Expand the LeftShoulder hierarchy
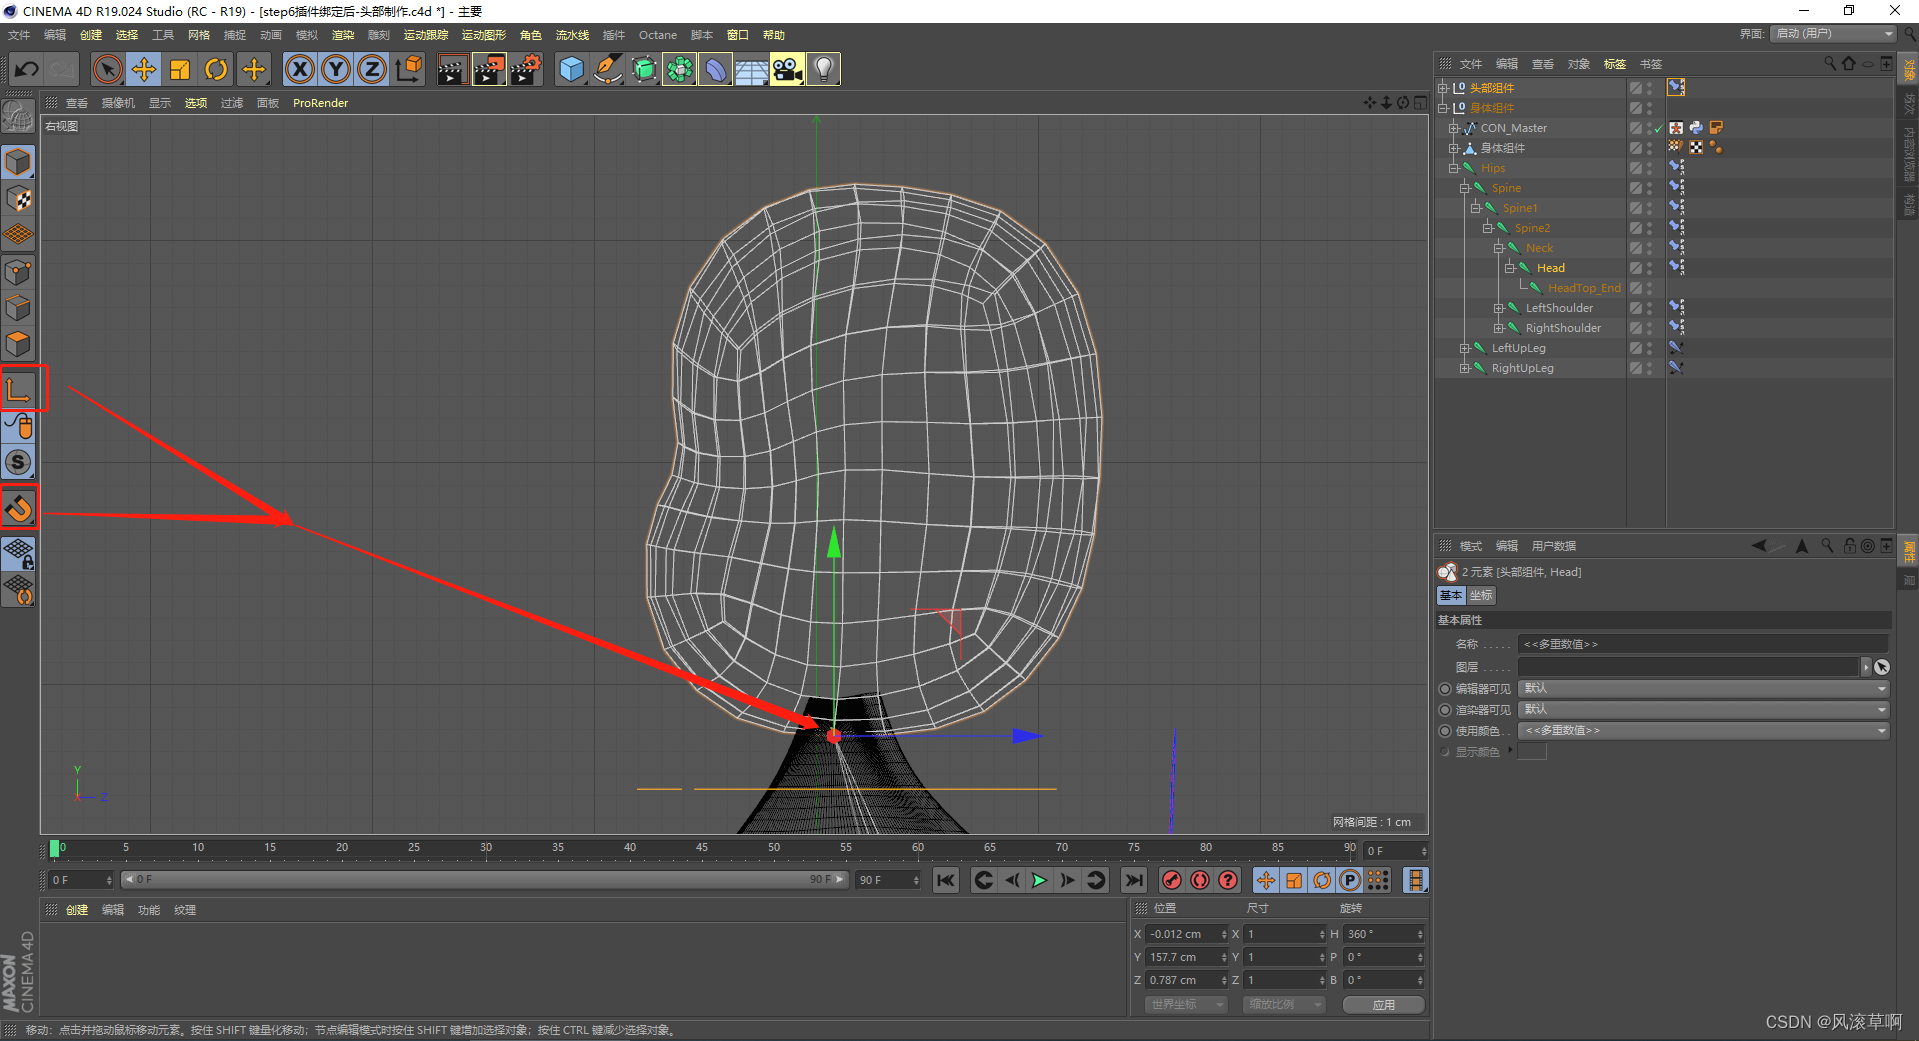The width and height of the screenshot is (1919, 1041). [x=1499, y=307]
